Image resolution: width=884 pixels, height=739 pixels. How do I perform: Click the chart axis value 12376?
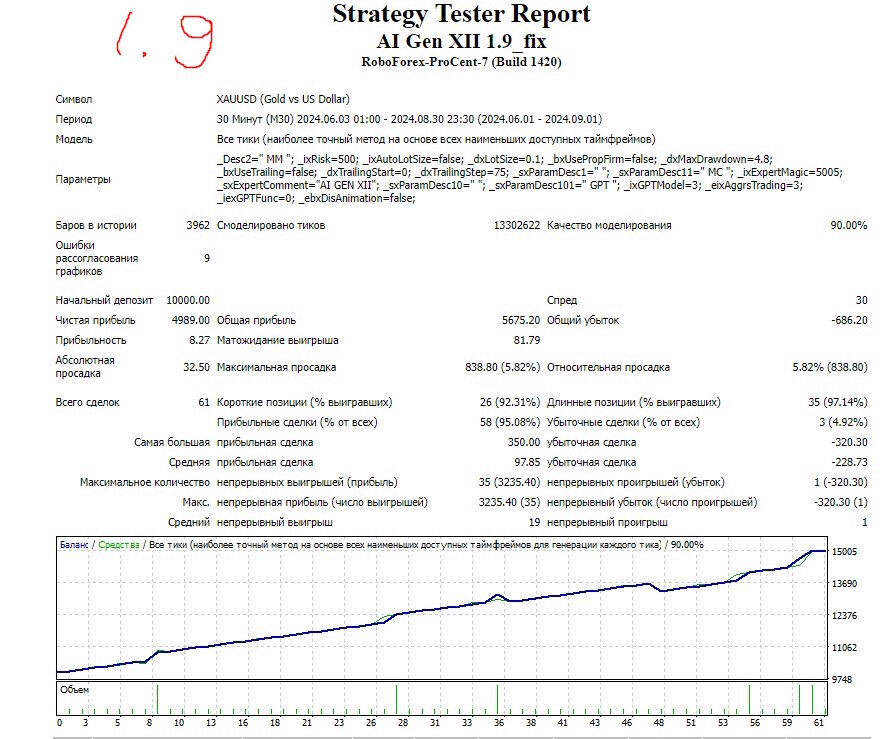pos(845,616)
